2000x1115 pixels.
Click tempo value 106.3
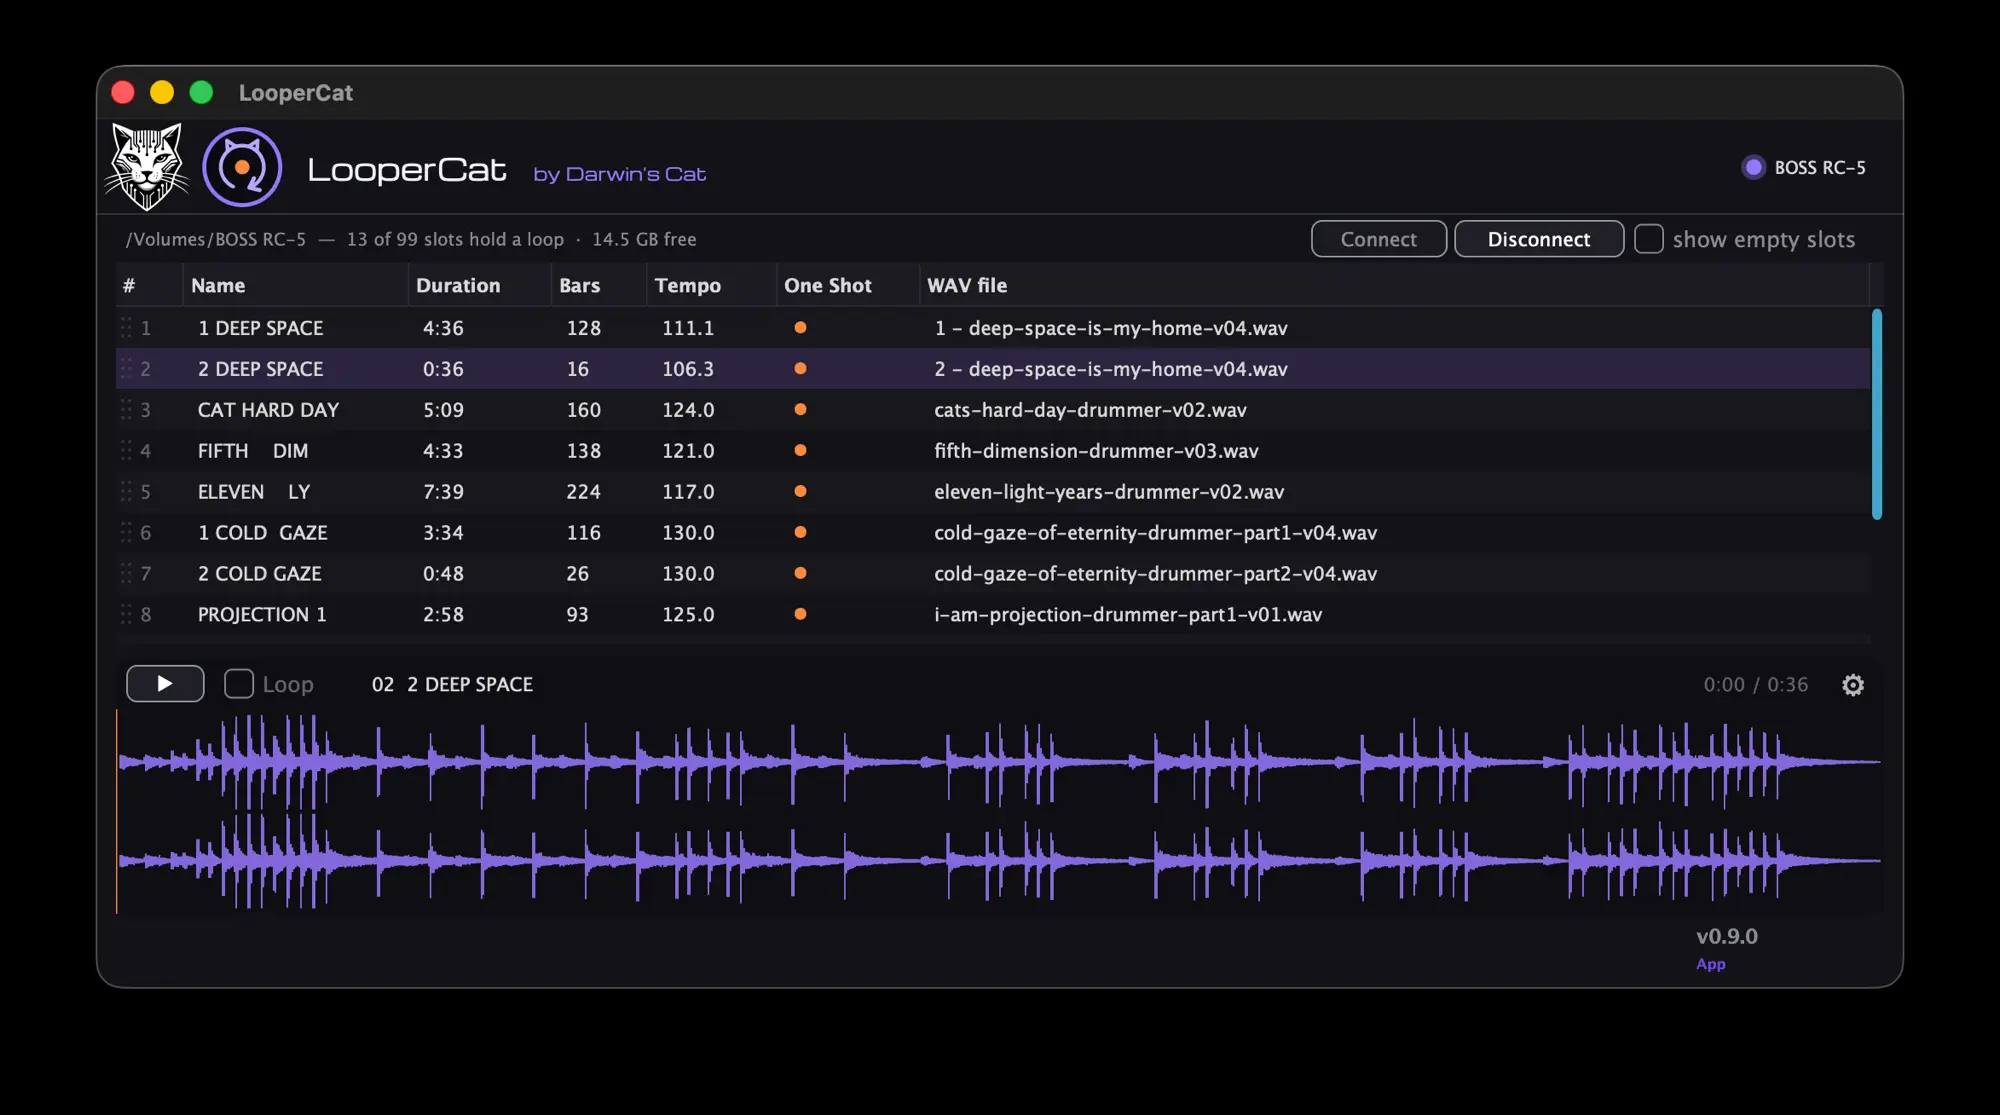click(688, 369)
